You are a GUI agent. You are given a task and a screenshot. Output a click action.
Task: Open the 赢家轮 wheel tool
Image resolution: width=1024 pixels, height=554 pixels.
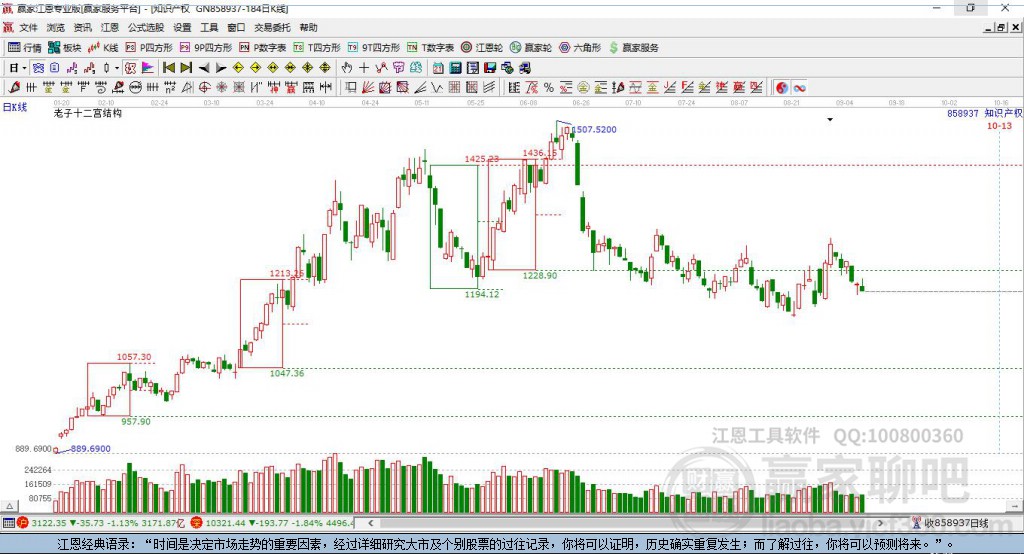(x=531, y=48)
